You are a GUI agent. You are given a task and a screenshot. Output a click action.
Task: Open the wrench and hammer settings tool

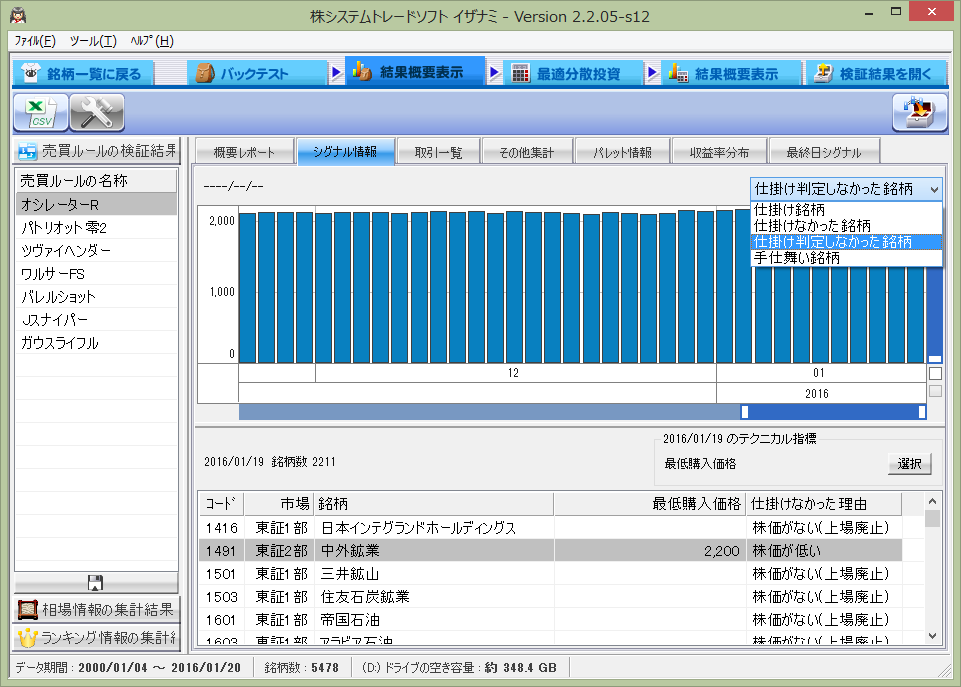point(97,113)
